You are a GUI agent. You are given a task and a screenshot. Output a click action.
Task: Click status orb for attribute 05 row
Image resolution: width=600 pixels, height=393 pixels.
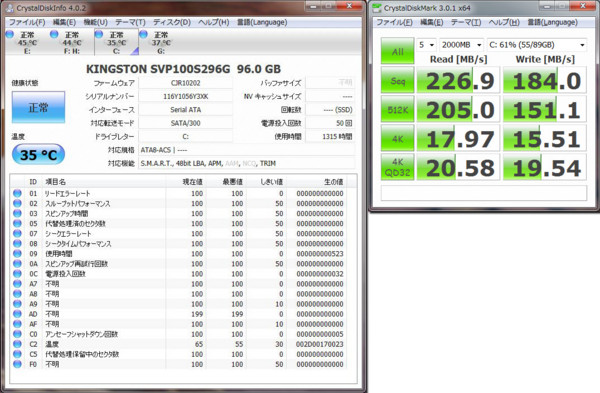17,223
